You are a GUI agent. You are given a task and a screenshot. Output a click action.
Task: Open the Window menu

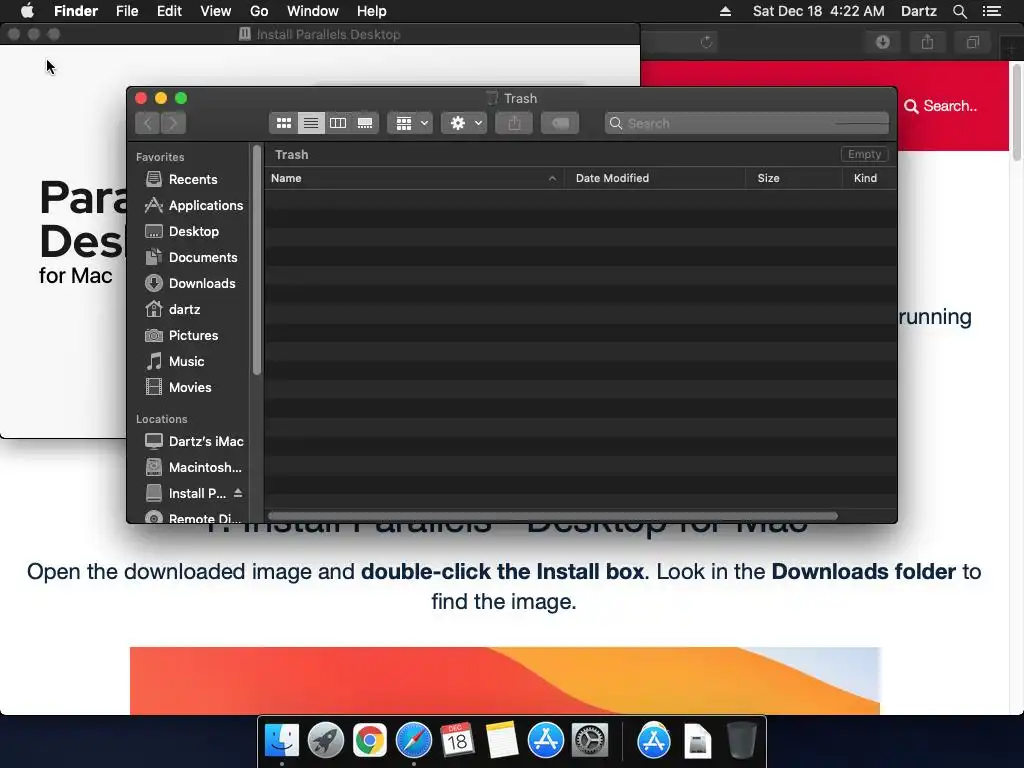[x=313, y=11]
